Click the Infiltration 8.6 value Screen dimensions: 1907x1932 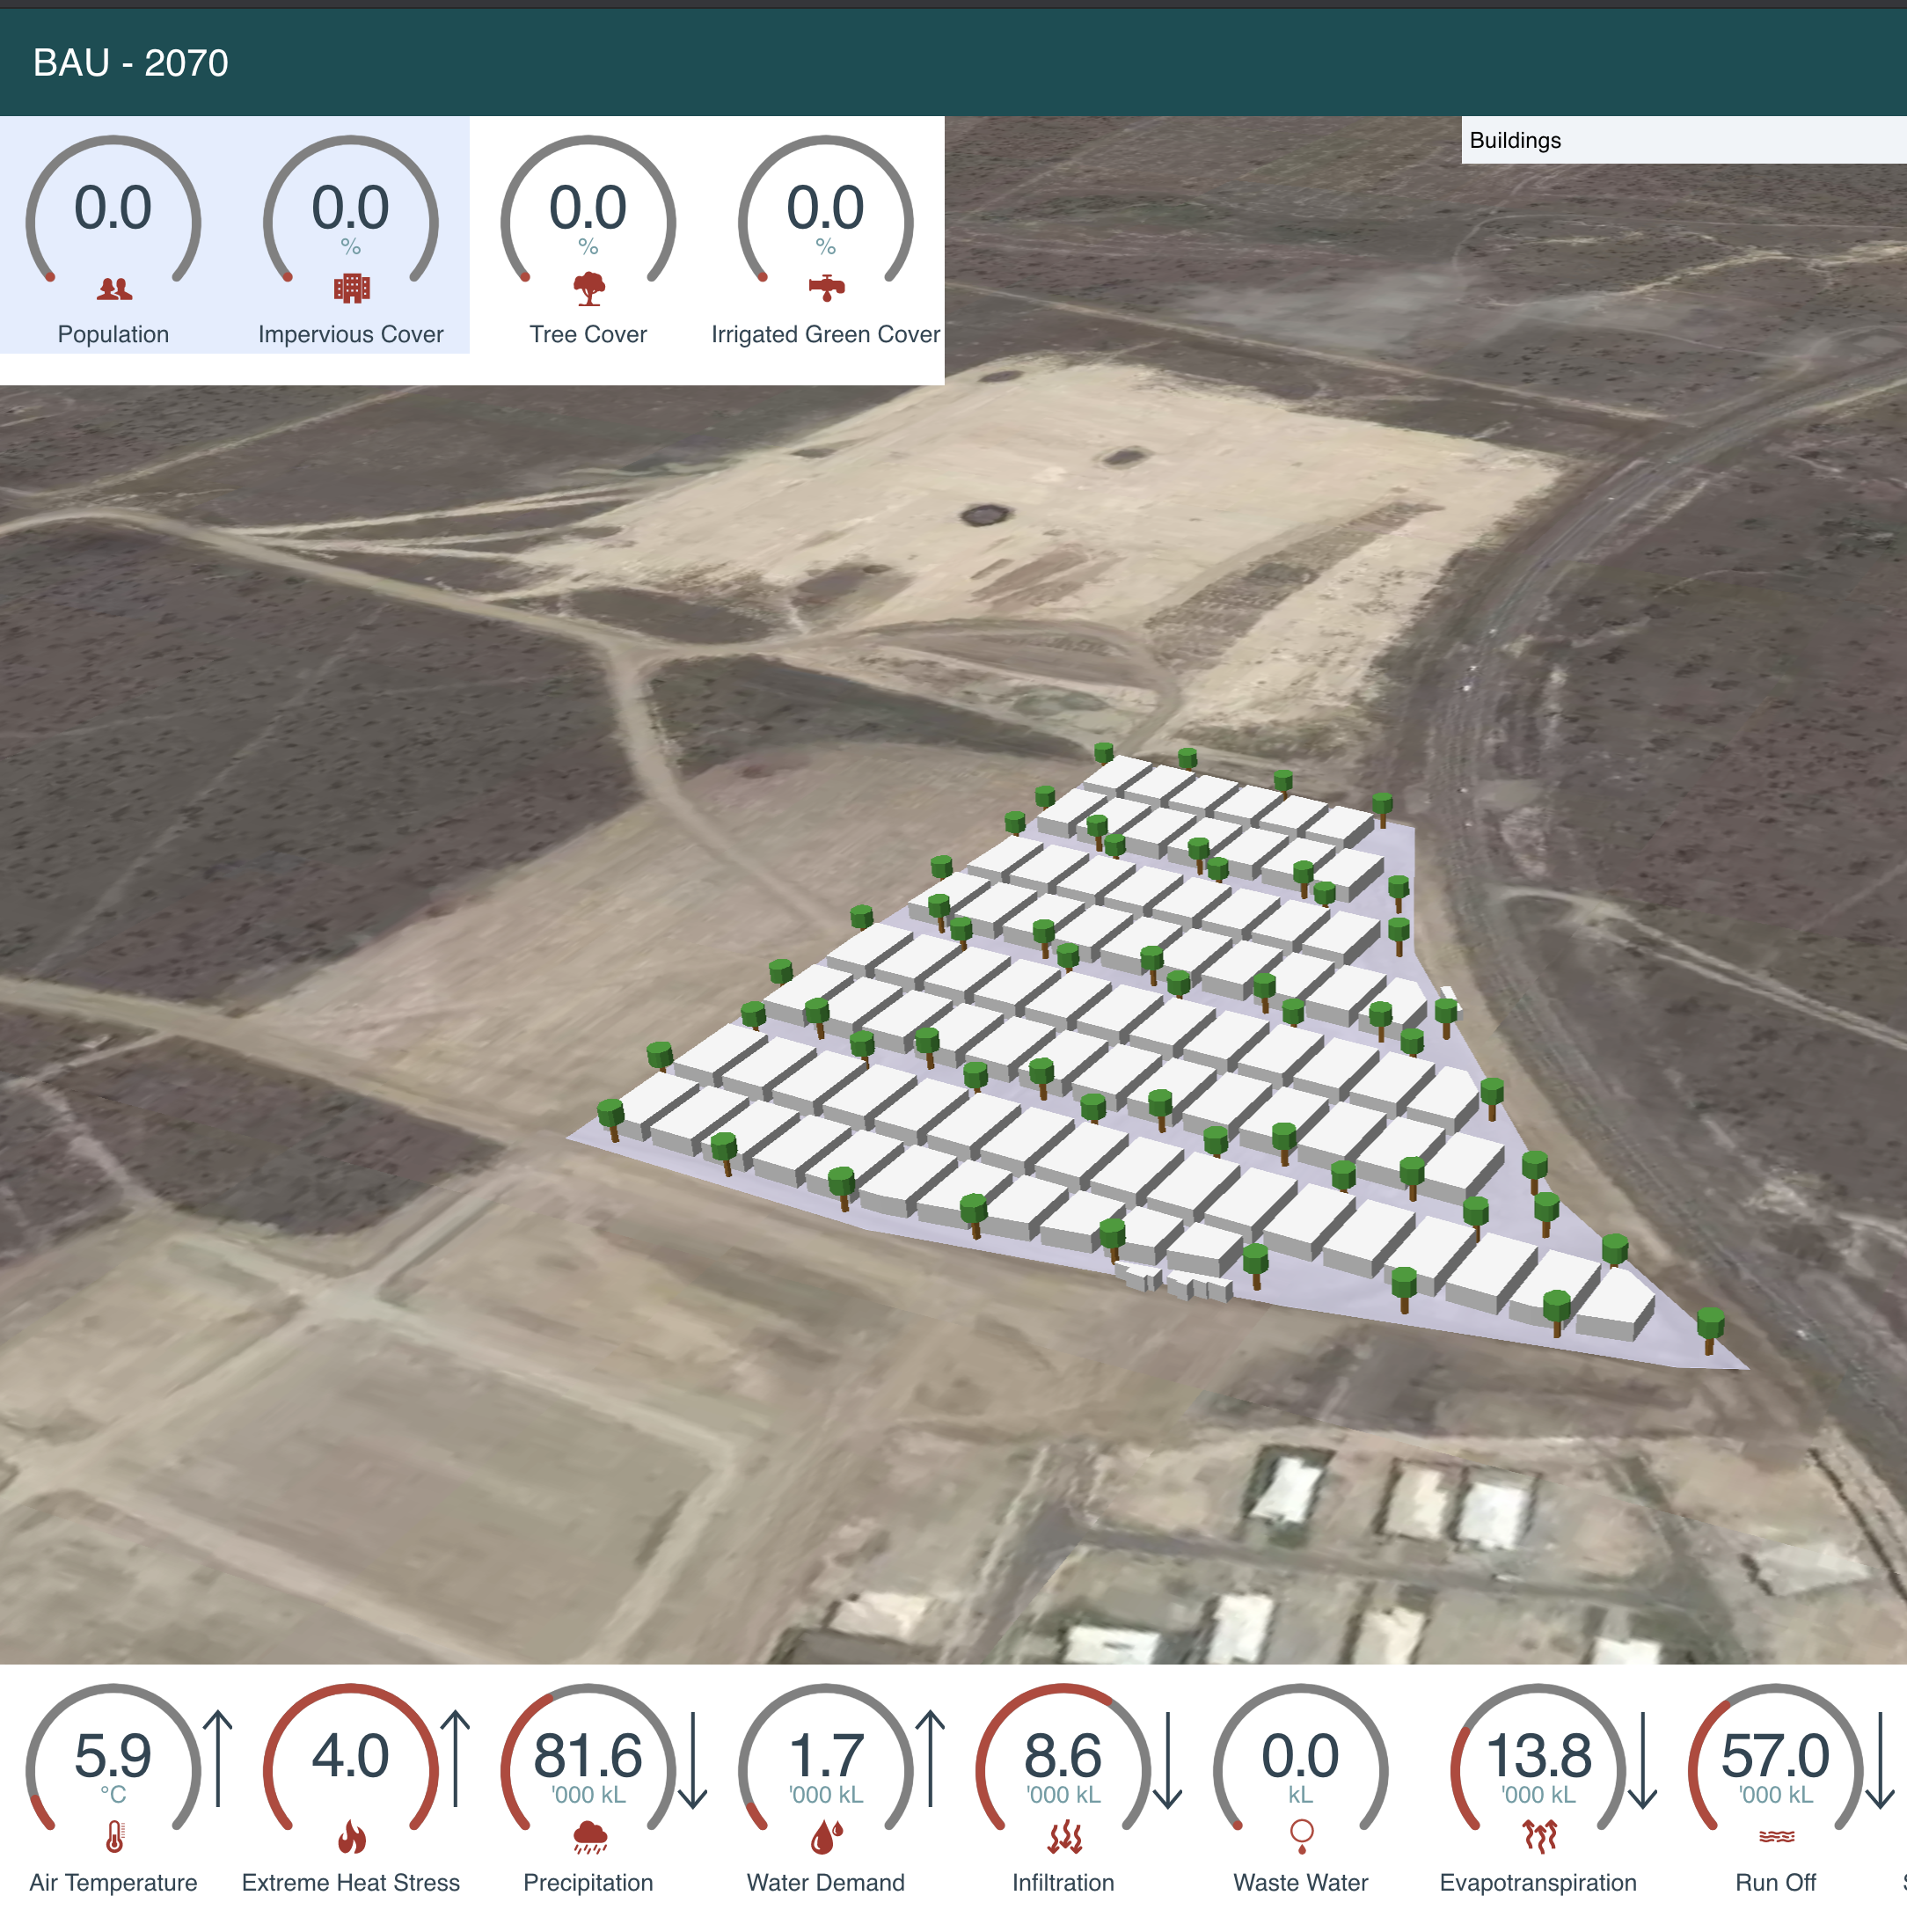click(x=1064, y=1756)
